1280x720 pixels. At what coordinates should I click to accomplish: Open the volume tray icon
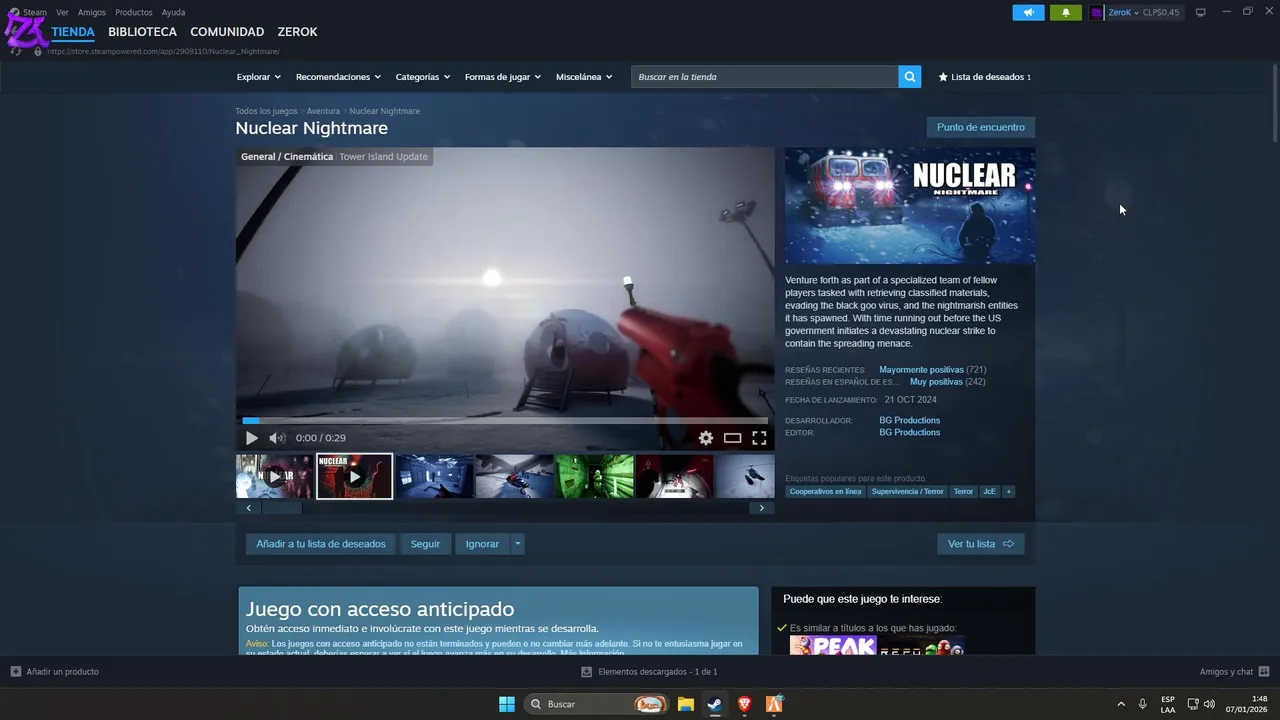click(x=1209, y=704)
